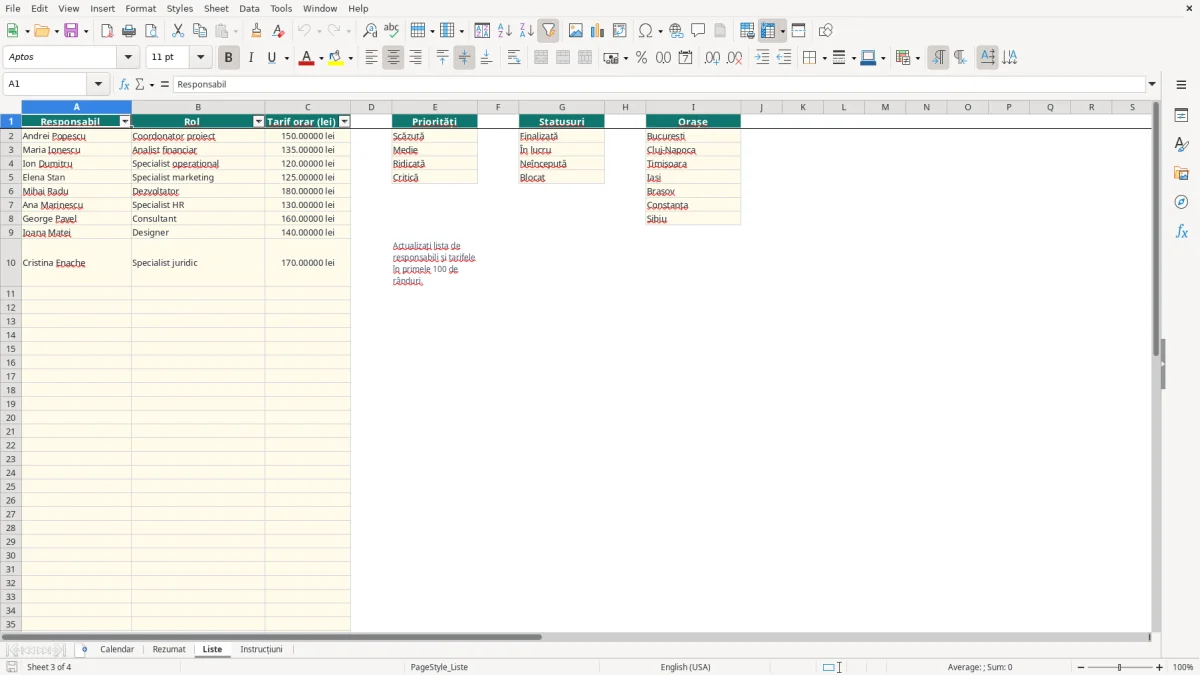Viewport: 1200px width, 675px height.
Task: Open the font name dropdown
Action: click(x=128, y=58)
